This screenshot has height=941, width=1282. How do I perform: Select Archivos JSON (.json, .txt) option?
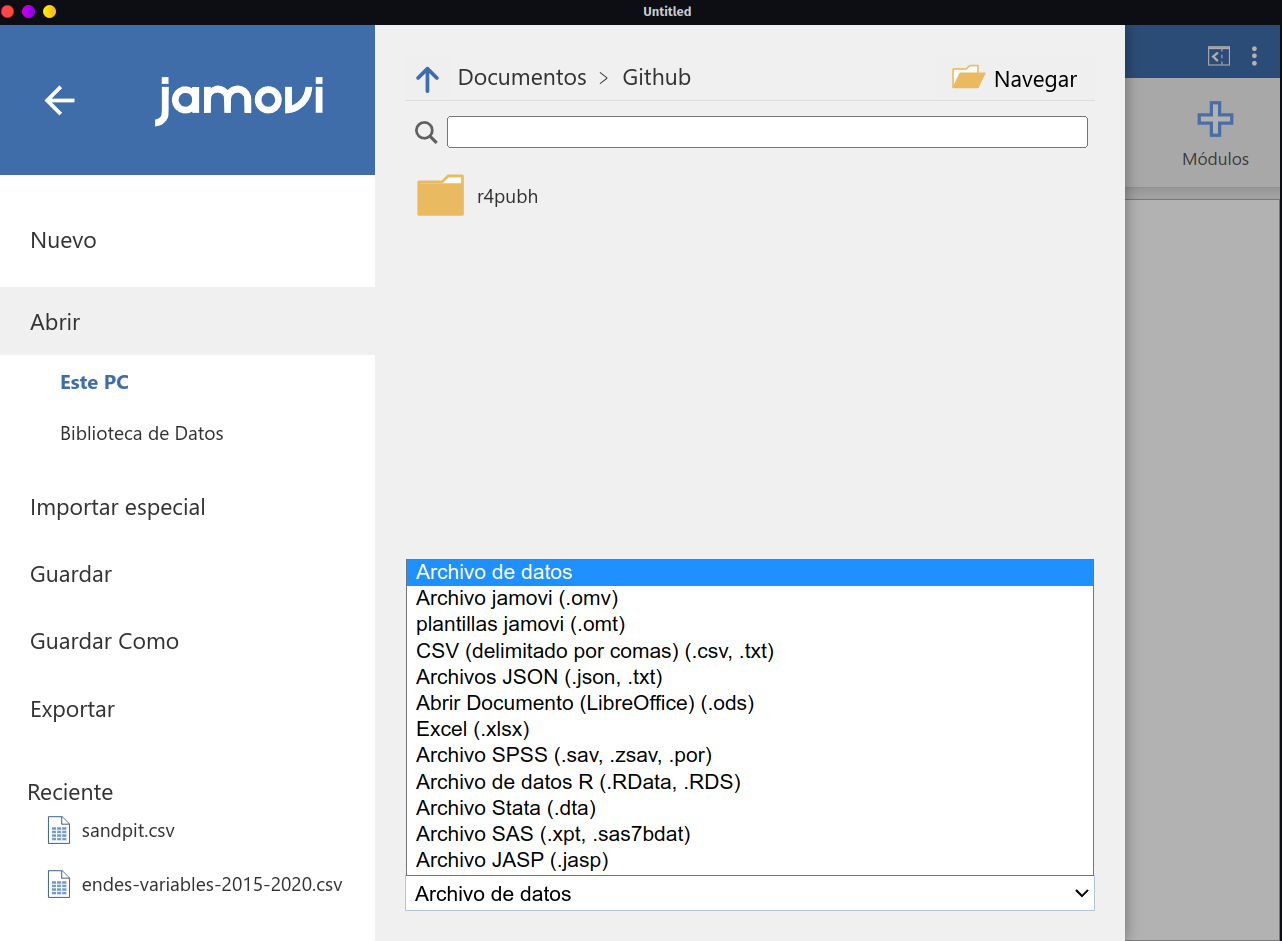[x=750, y=677]
